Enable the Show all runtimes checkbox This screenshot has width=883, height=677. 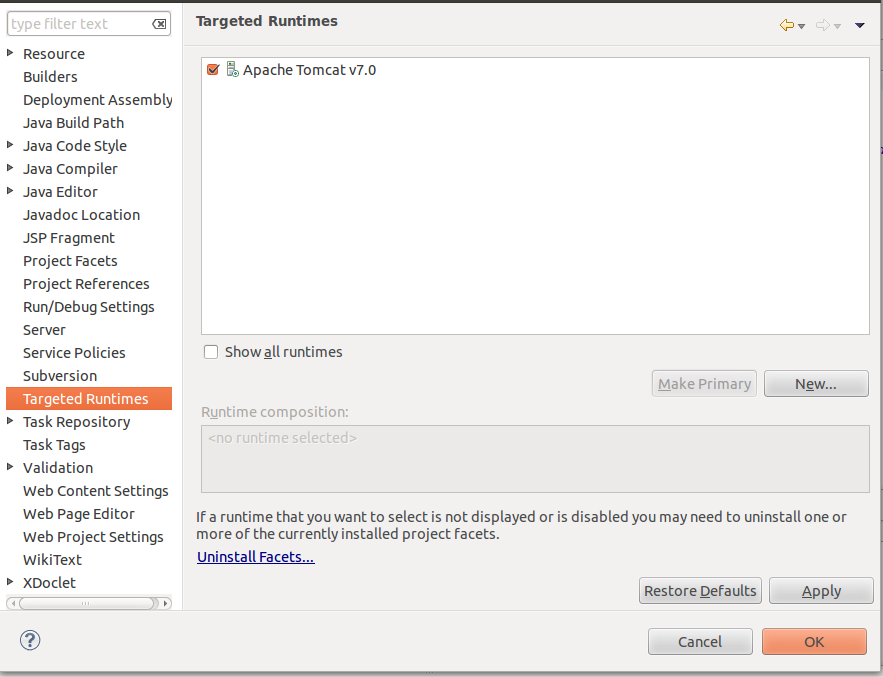(211, 352)
